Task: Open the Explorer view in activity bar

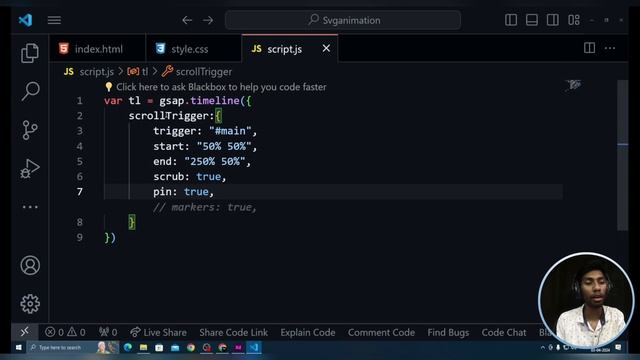Action: (x=30, y=53)
